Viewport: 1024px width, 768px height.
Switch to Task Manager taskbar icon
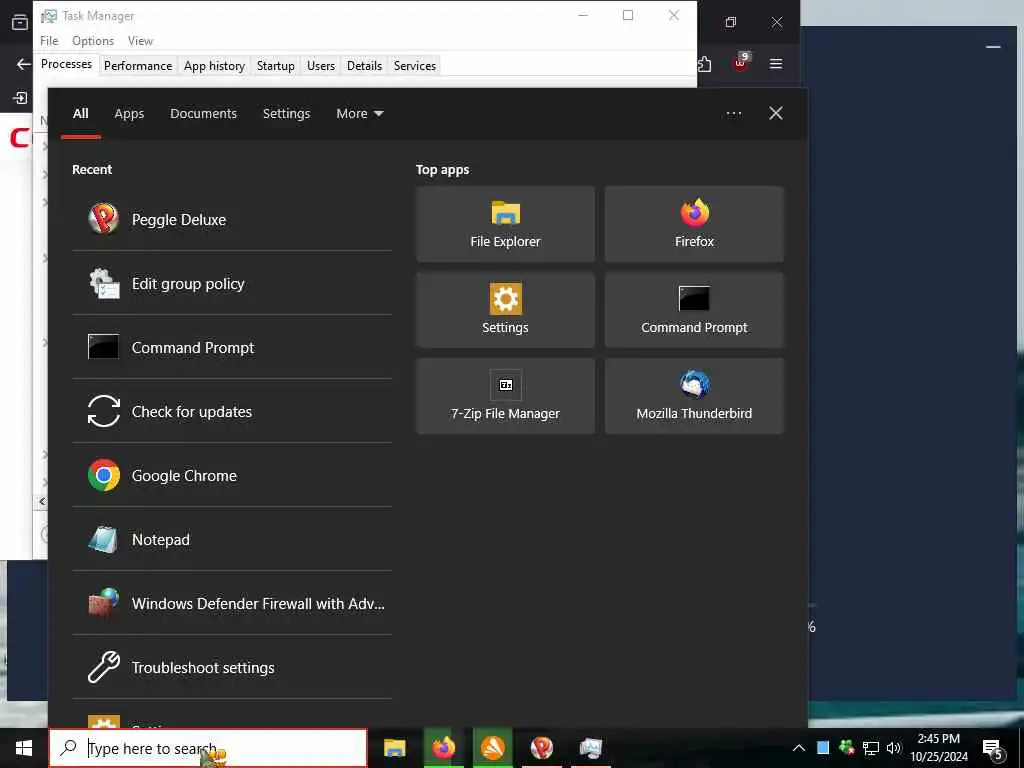pos(590,748)
